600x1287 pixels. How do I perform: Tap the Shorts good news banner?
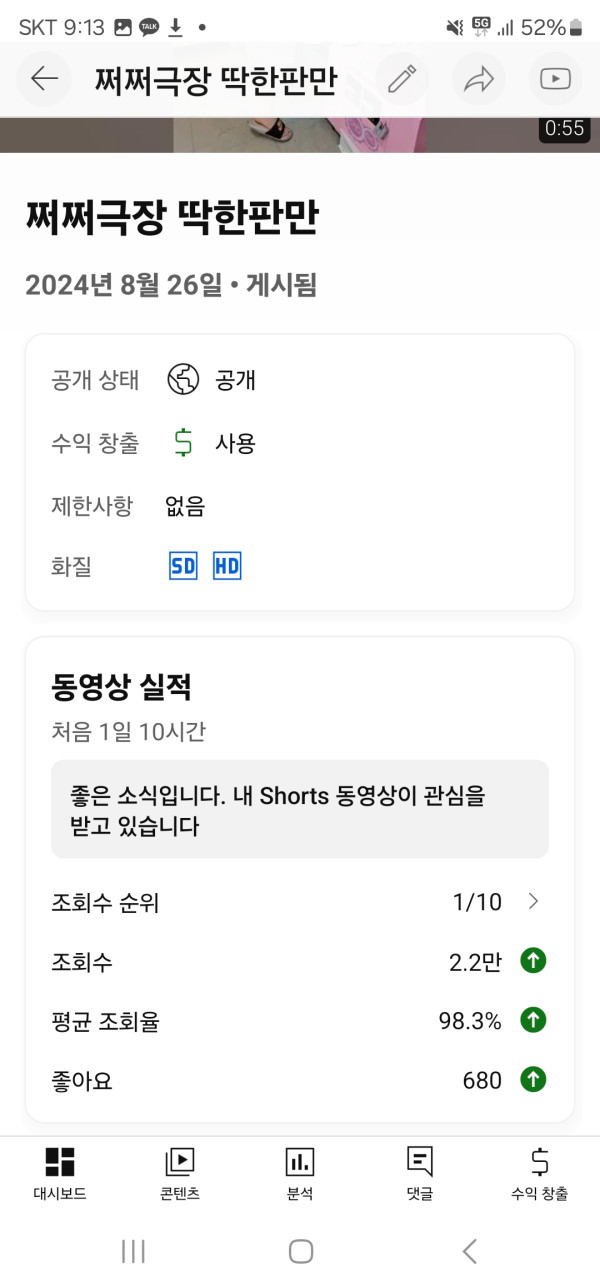point(300,809)
